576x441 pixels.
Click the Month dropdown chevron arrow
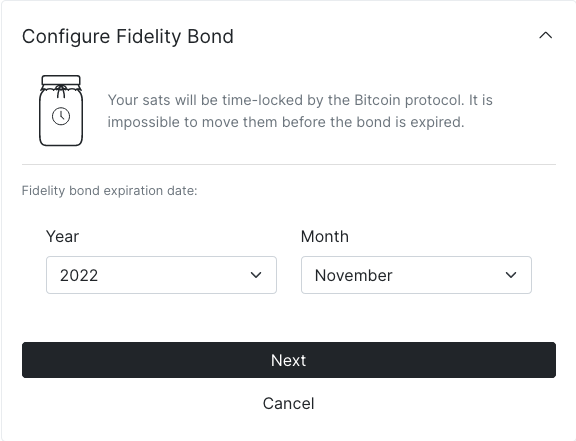[511, 275]
